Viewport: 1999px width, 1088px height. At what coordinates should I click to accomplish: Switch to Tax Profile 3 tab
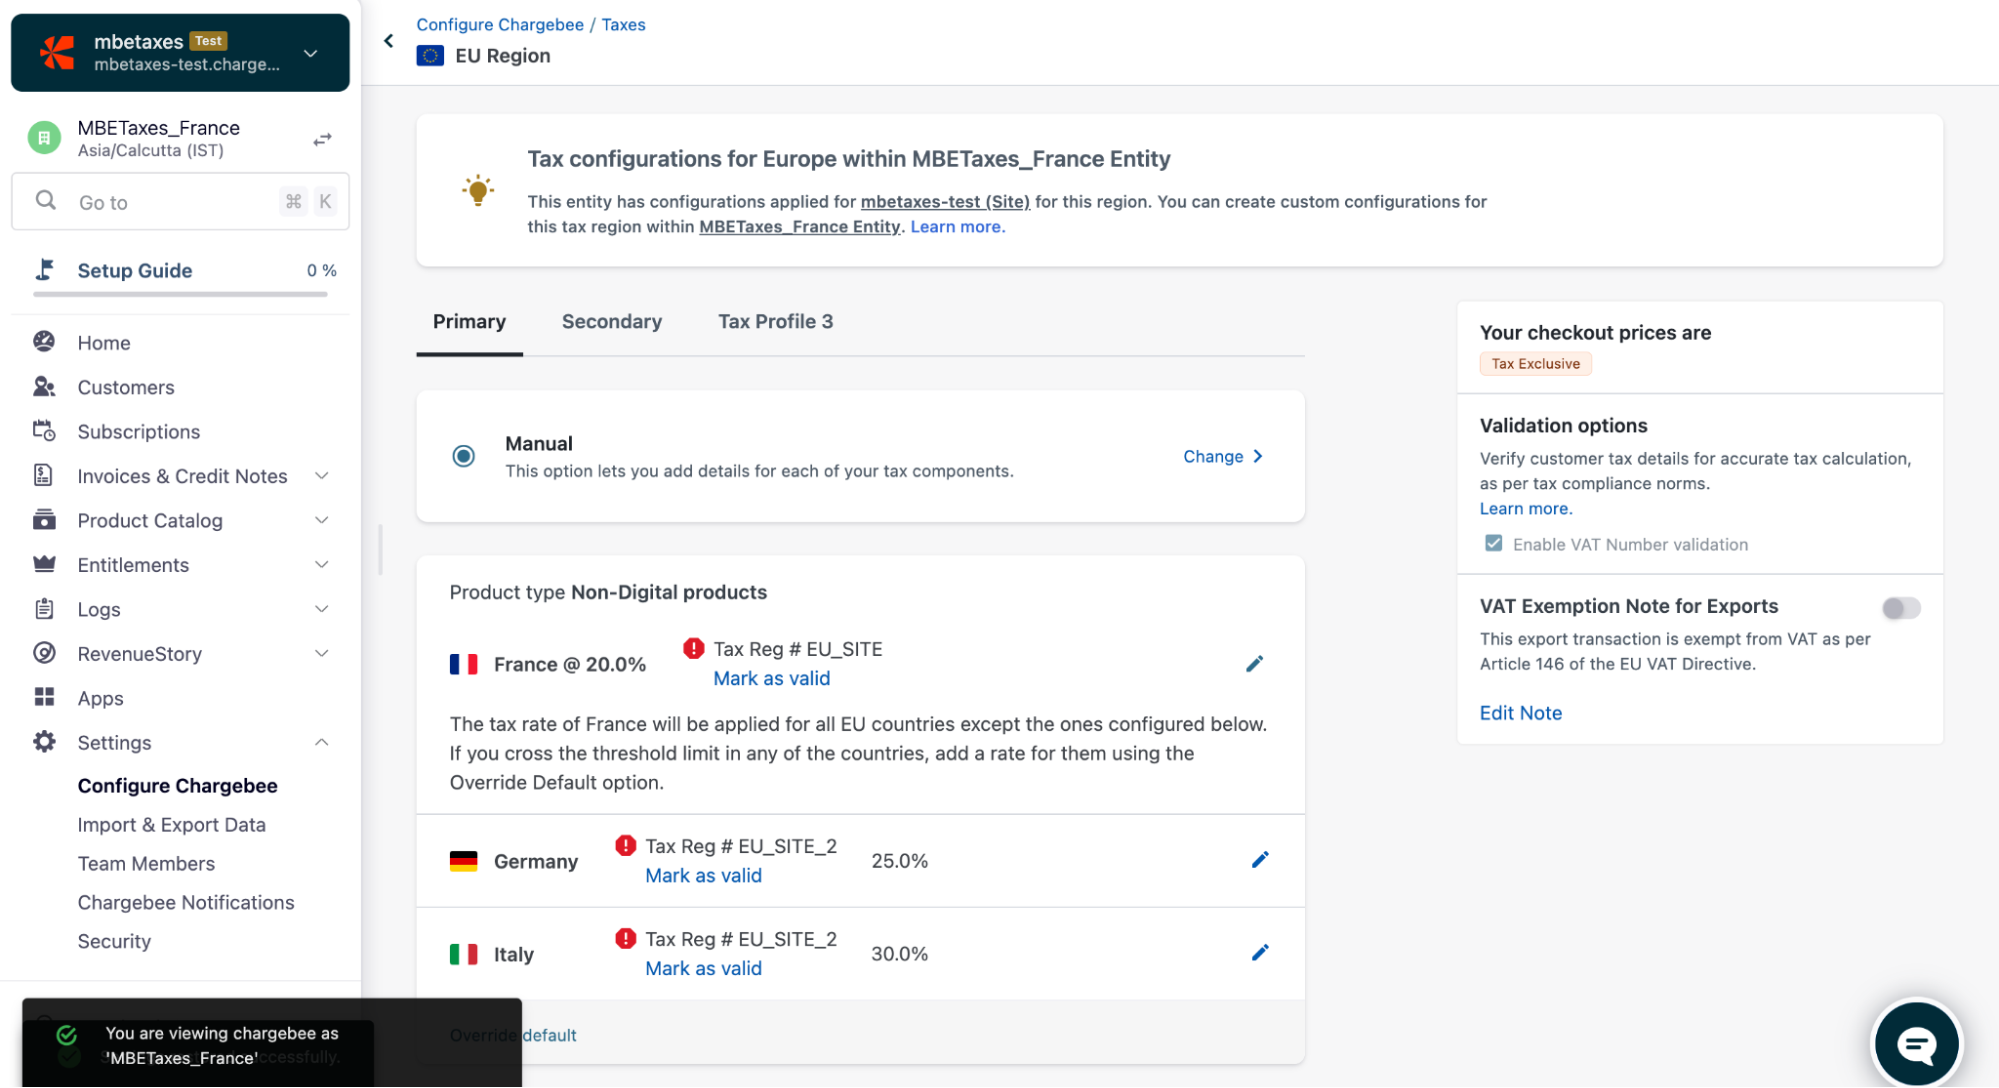[x=775, y=322]
